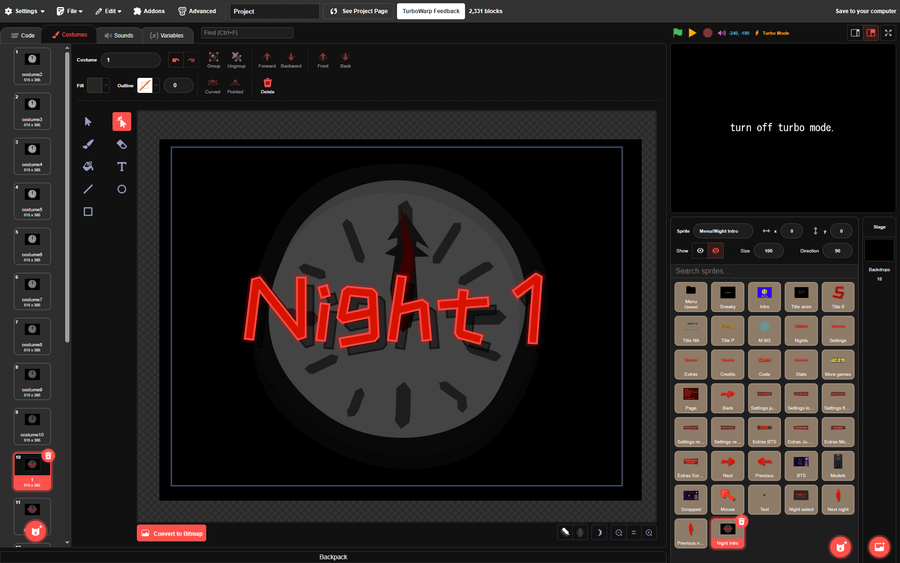Open the File menu
The width and height of the screenshot is (900, 563).
[69, 11]
